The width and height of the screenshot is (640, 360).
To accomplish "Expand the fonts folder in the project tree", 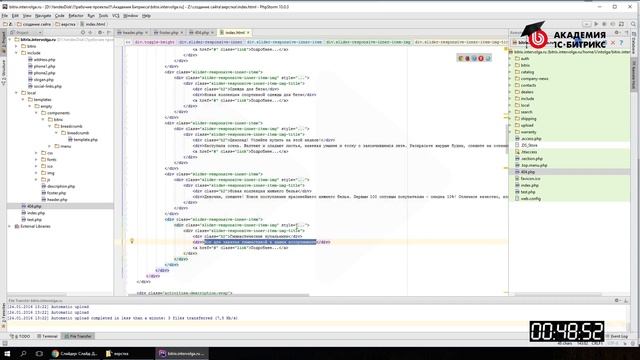I will 36,160.
